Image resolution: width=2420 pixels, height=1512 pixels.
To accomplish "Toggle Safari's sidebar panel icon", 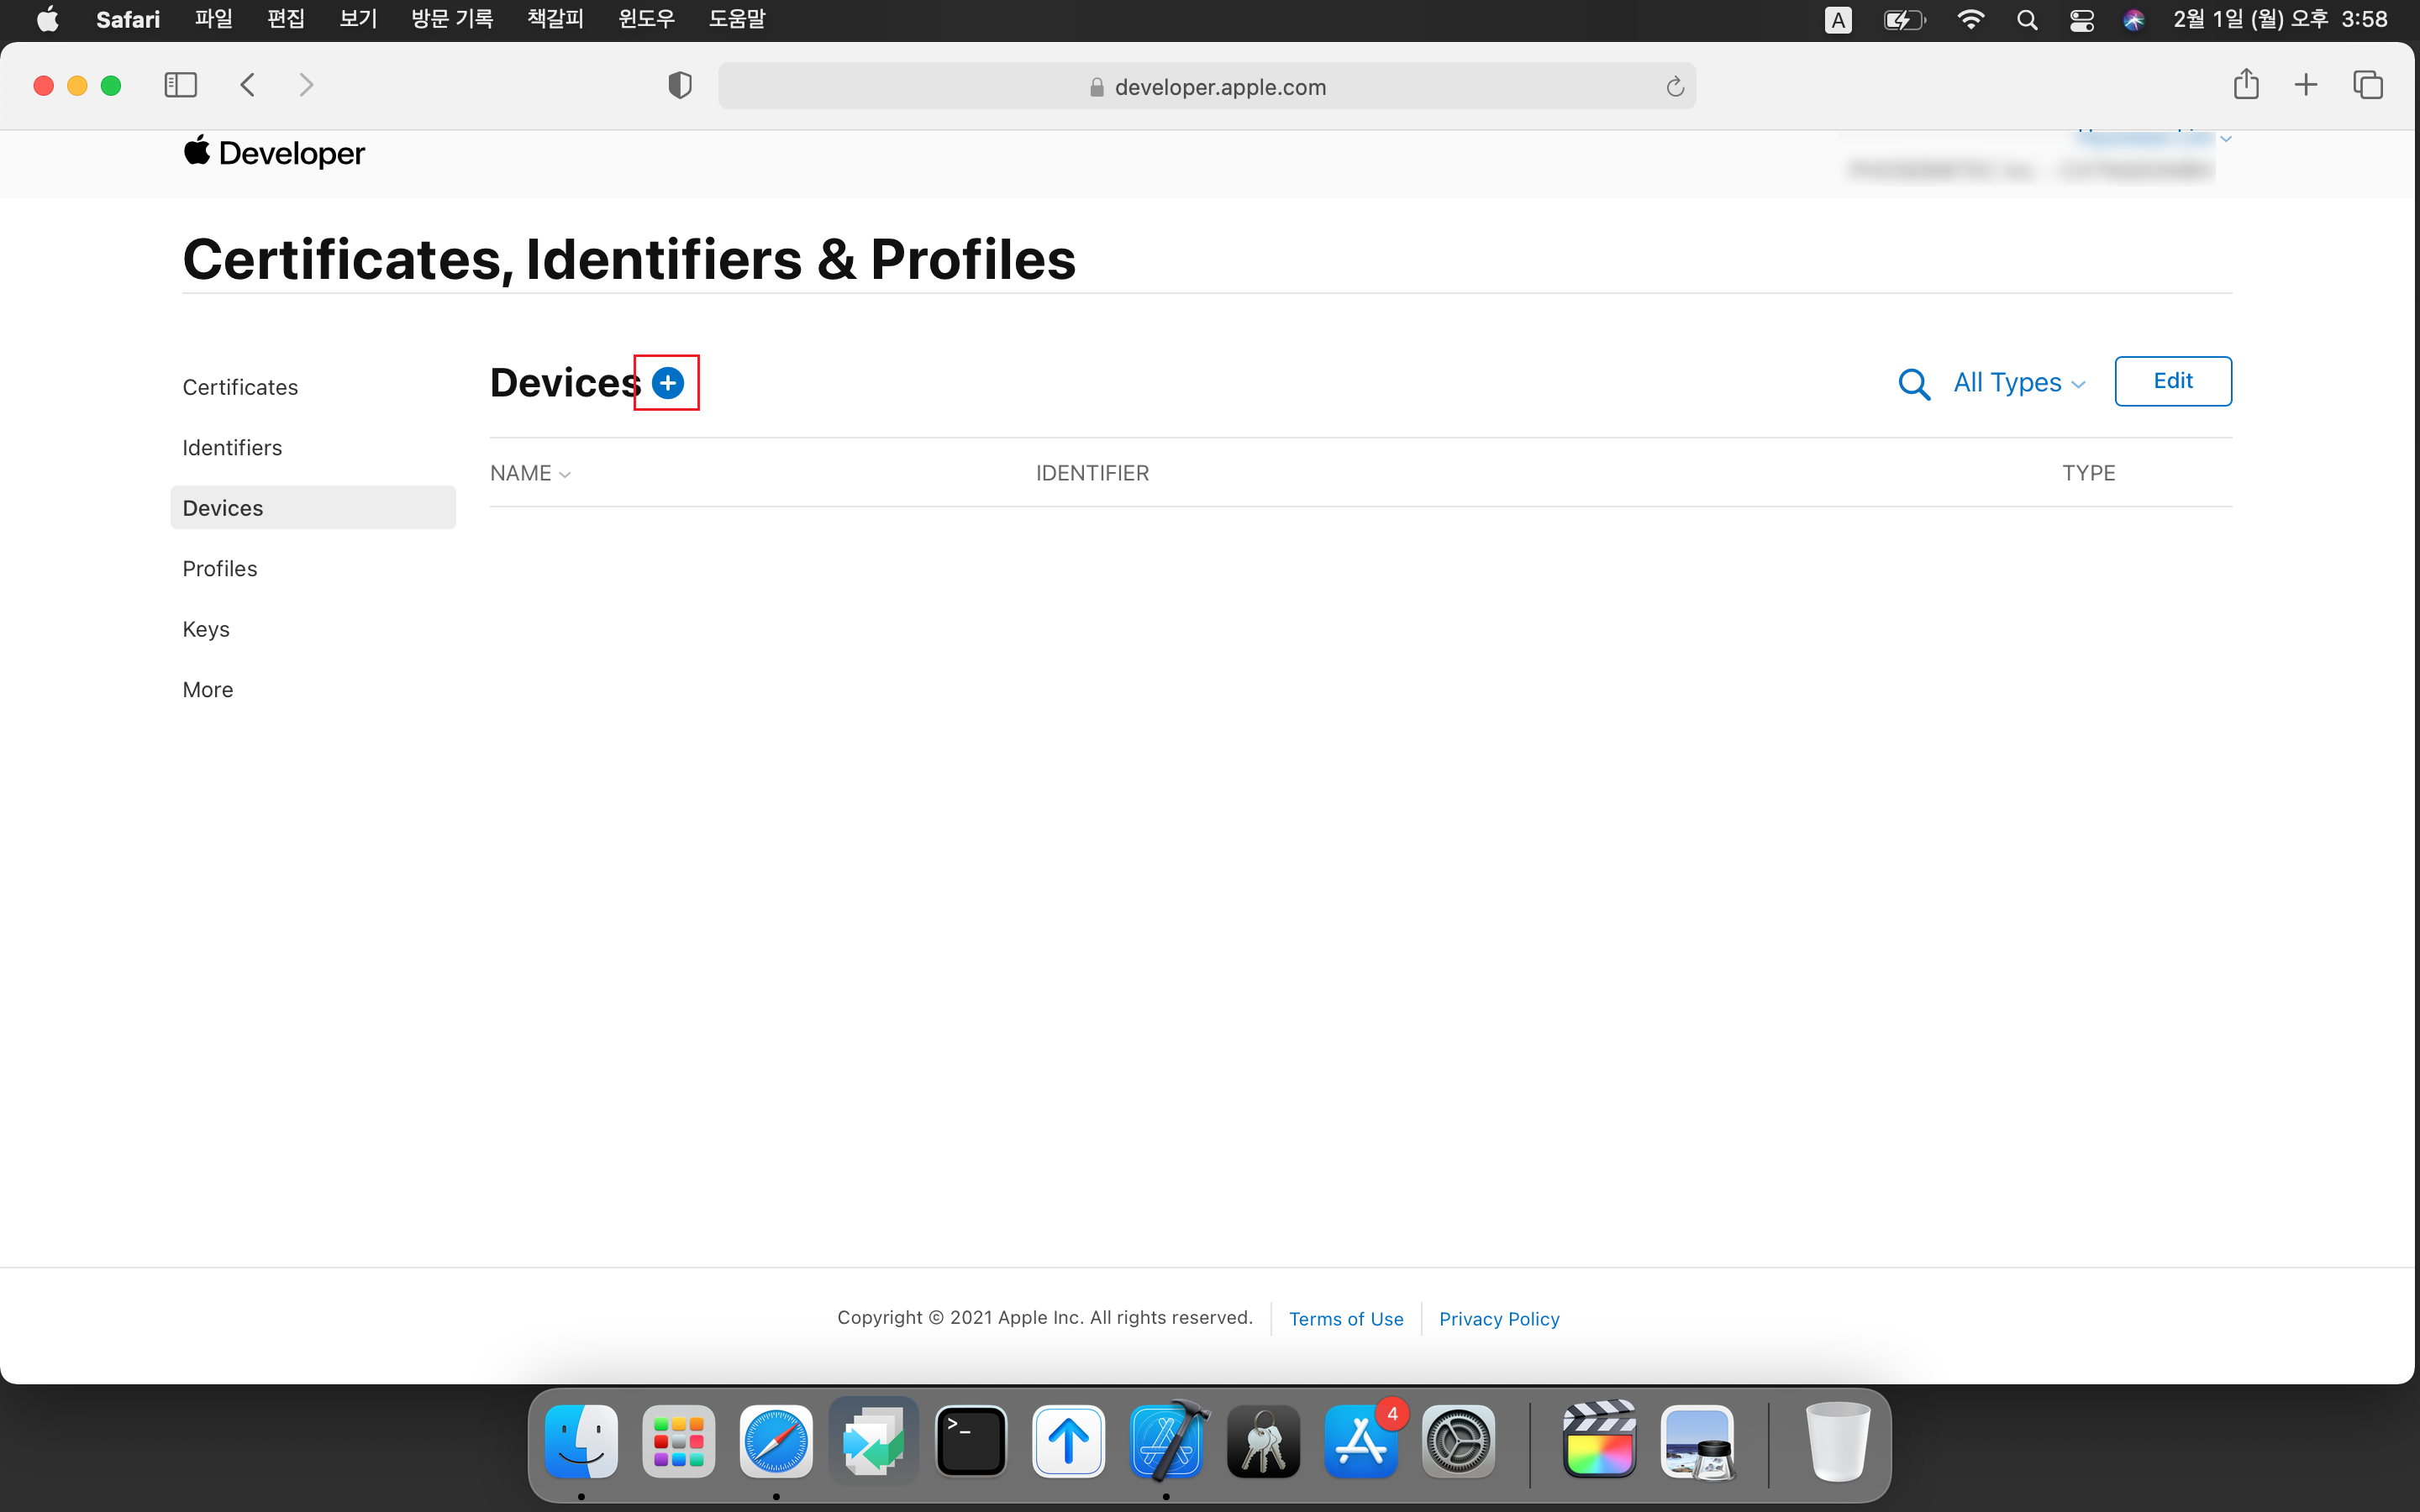I will click(x=180, y=85).
